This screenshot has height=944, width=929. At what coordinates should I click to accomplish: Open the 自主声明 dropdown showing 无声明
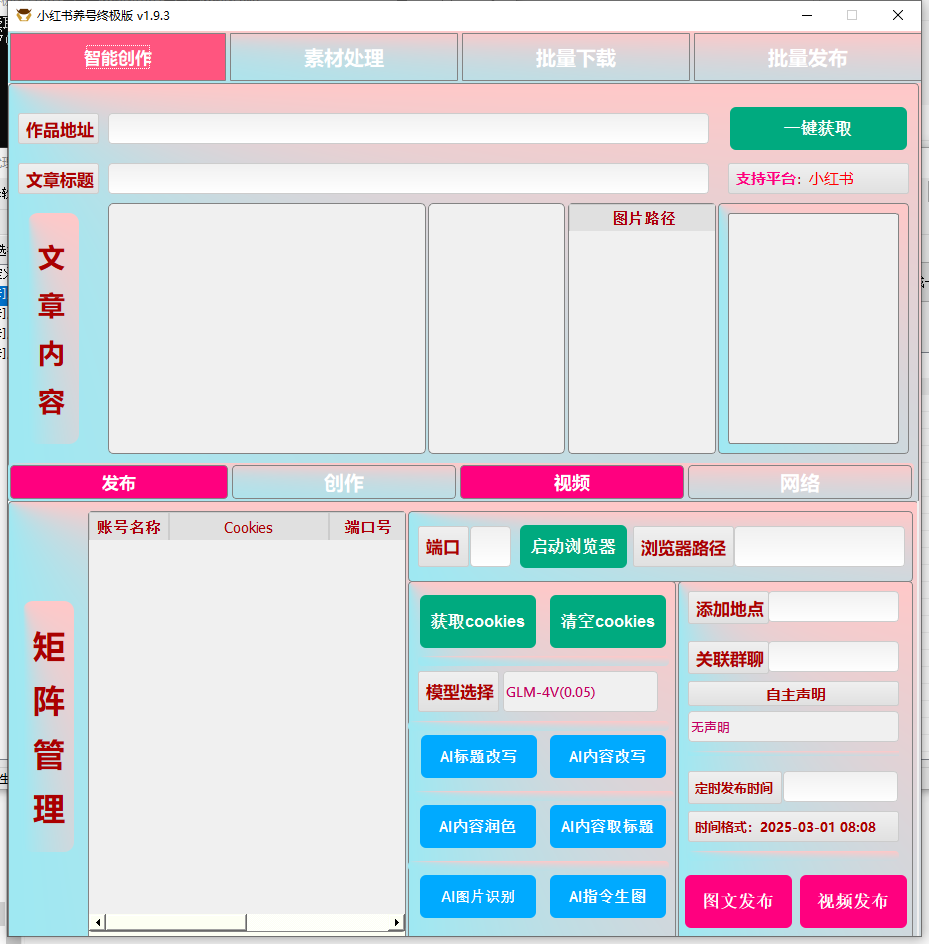792,727
